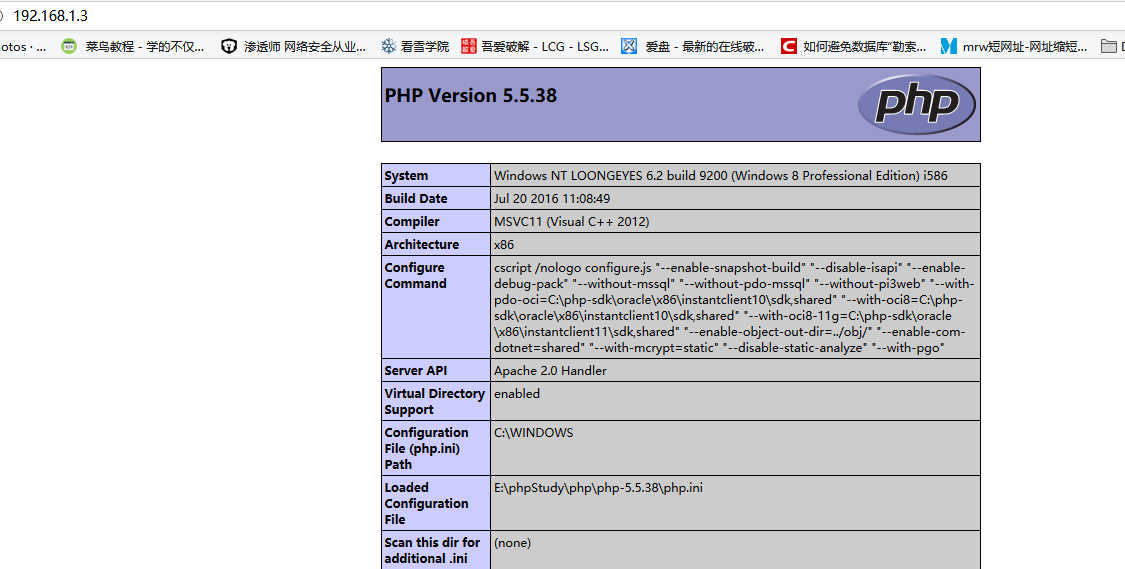Click the 看雪学院 snowflake bookmark
This screenshot has height=569, width=1125.
[415, 46]
